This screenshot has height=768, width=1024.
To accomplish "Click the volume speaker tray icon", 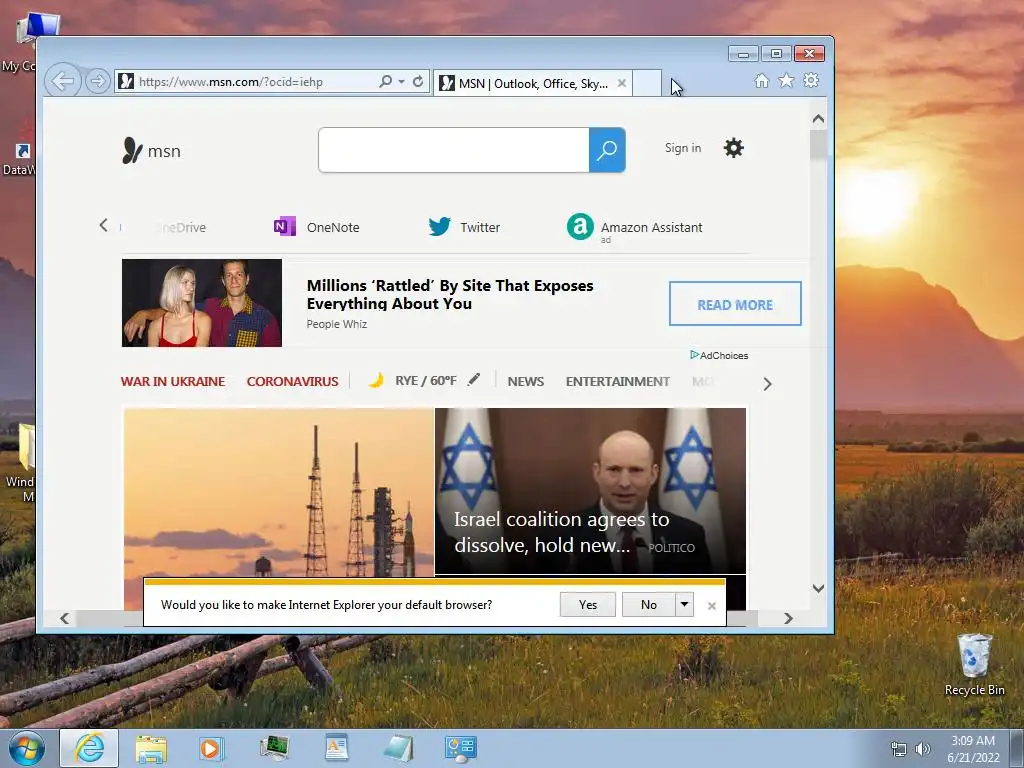I will (922, 749).
